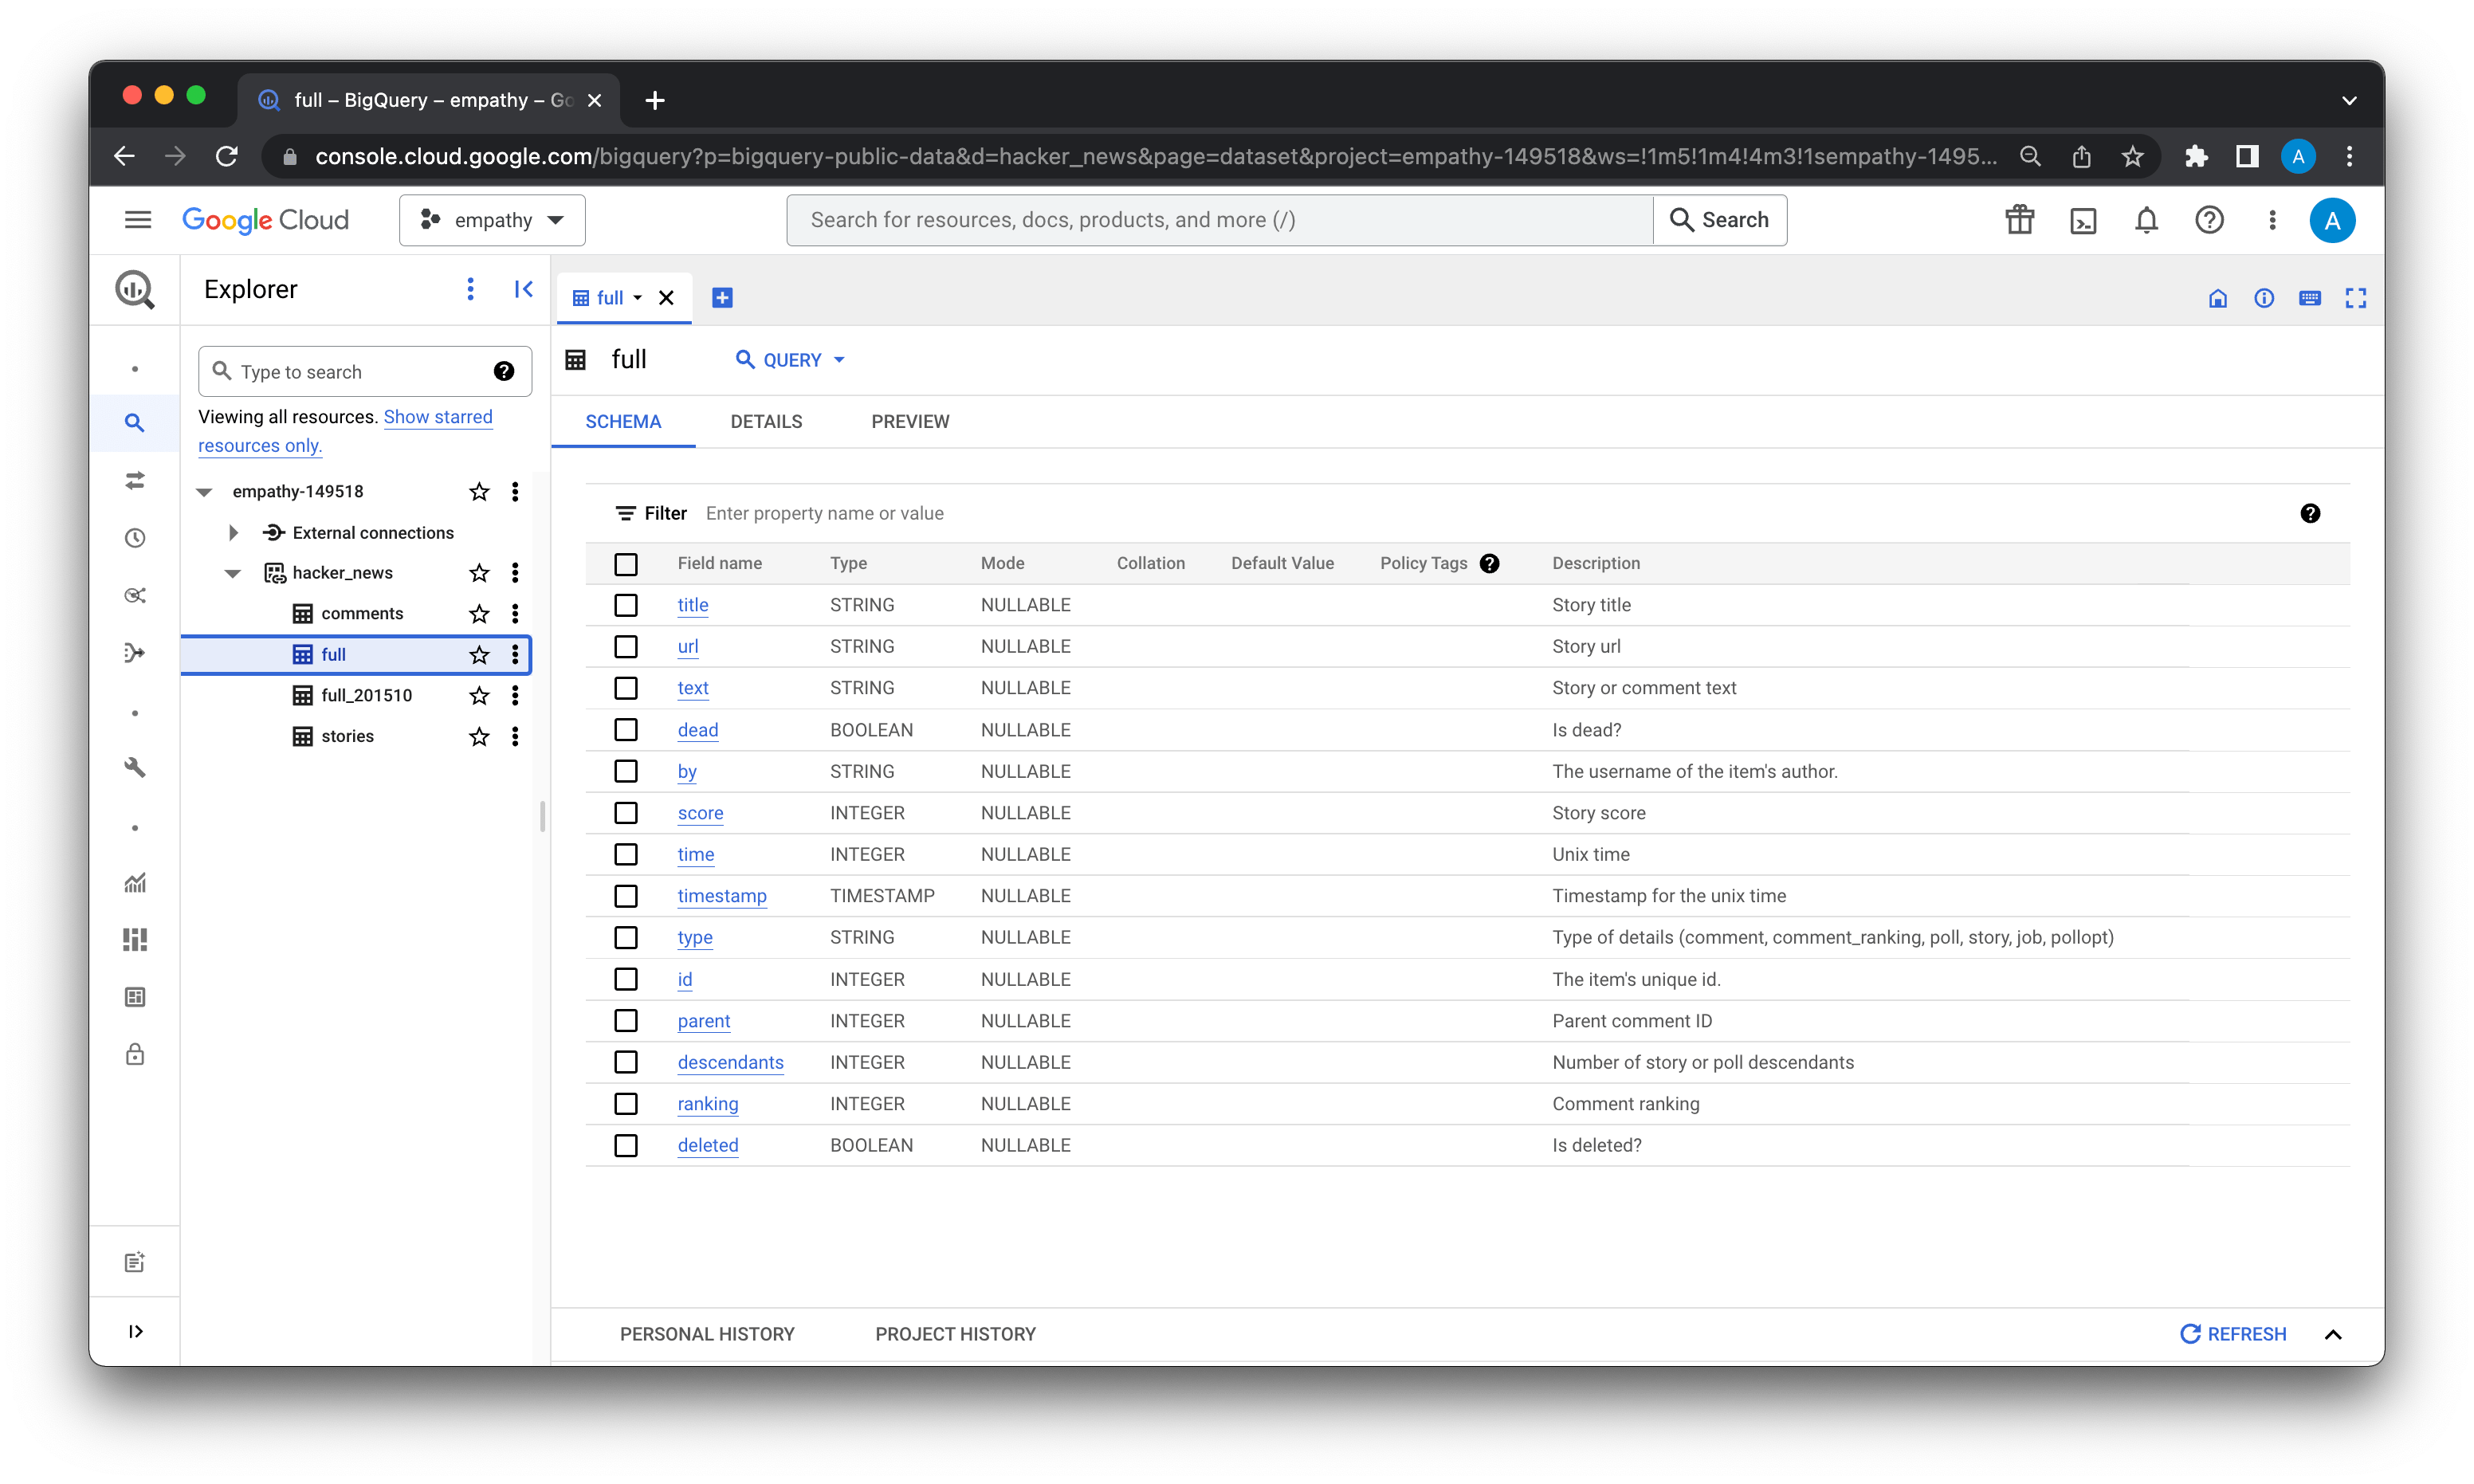Check the title field checkbox
This screenshot has height=1484, width=2474.
point(626,606)
